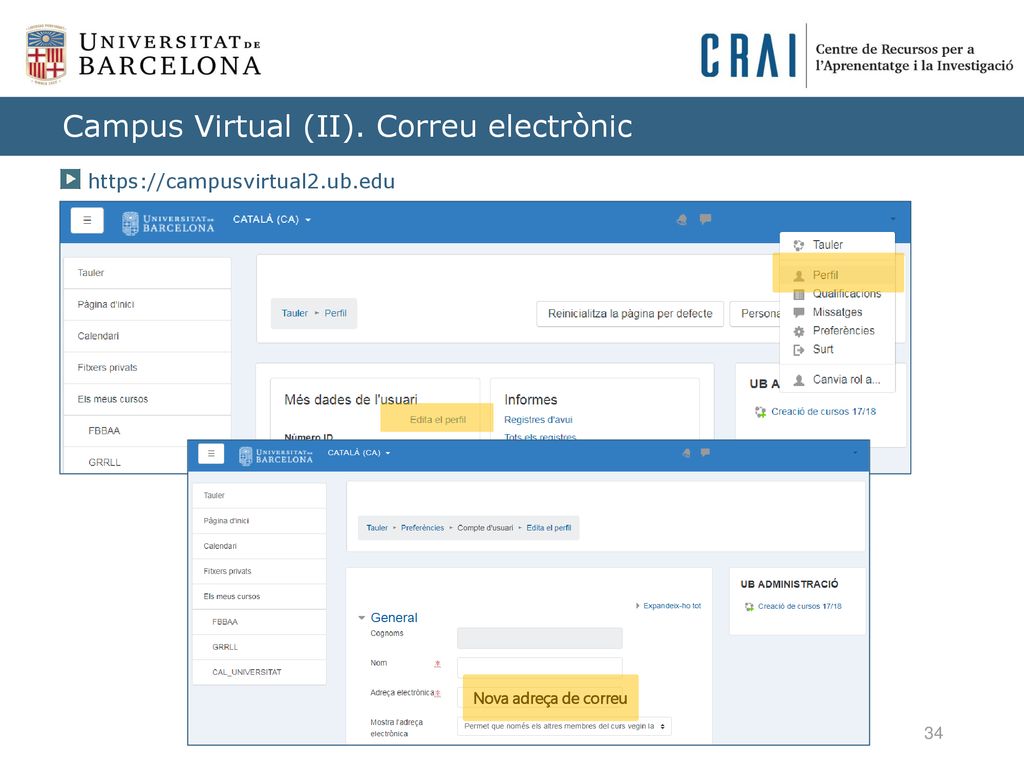Viewport: 1024px width, 768px height.
Task: Click the Preferències gear icon in user menu
Action: click(798, 331)
